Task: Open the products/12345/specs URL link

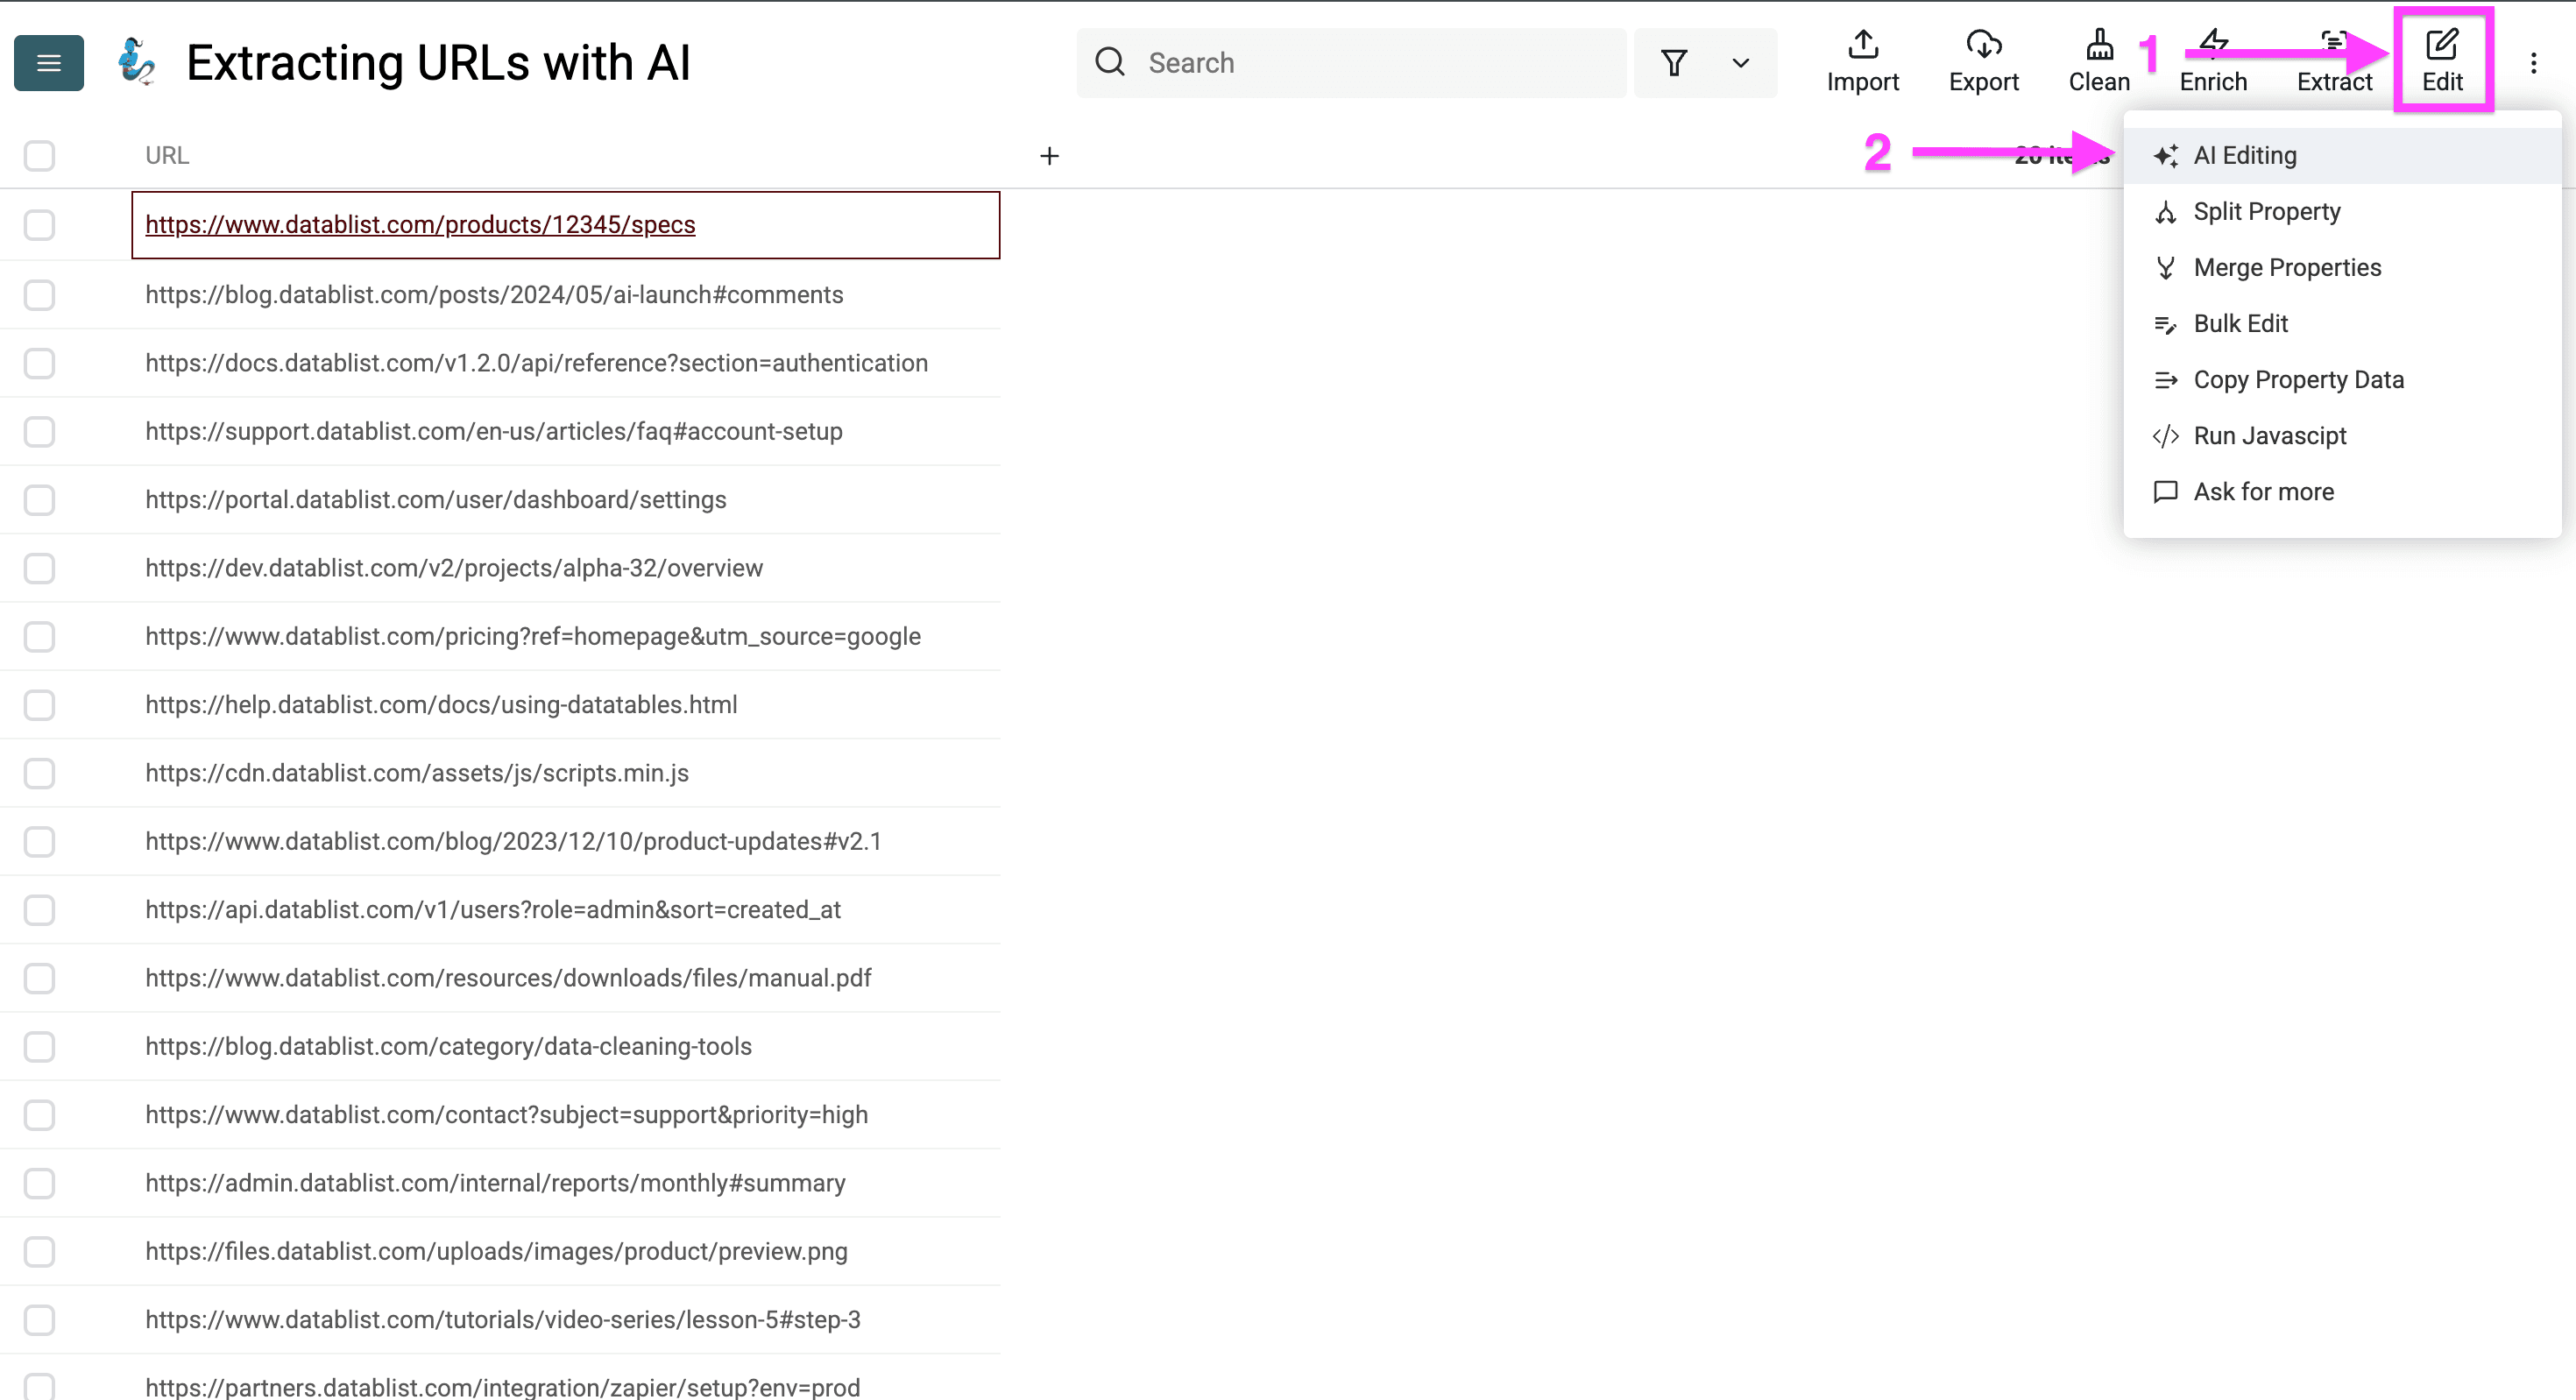Action: [x=420, y=224]
